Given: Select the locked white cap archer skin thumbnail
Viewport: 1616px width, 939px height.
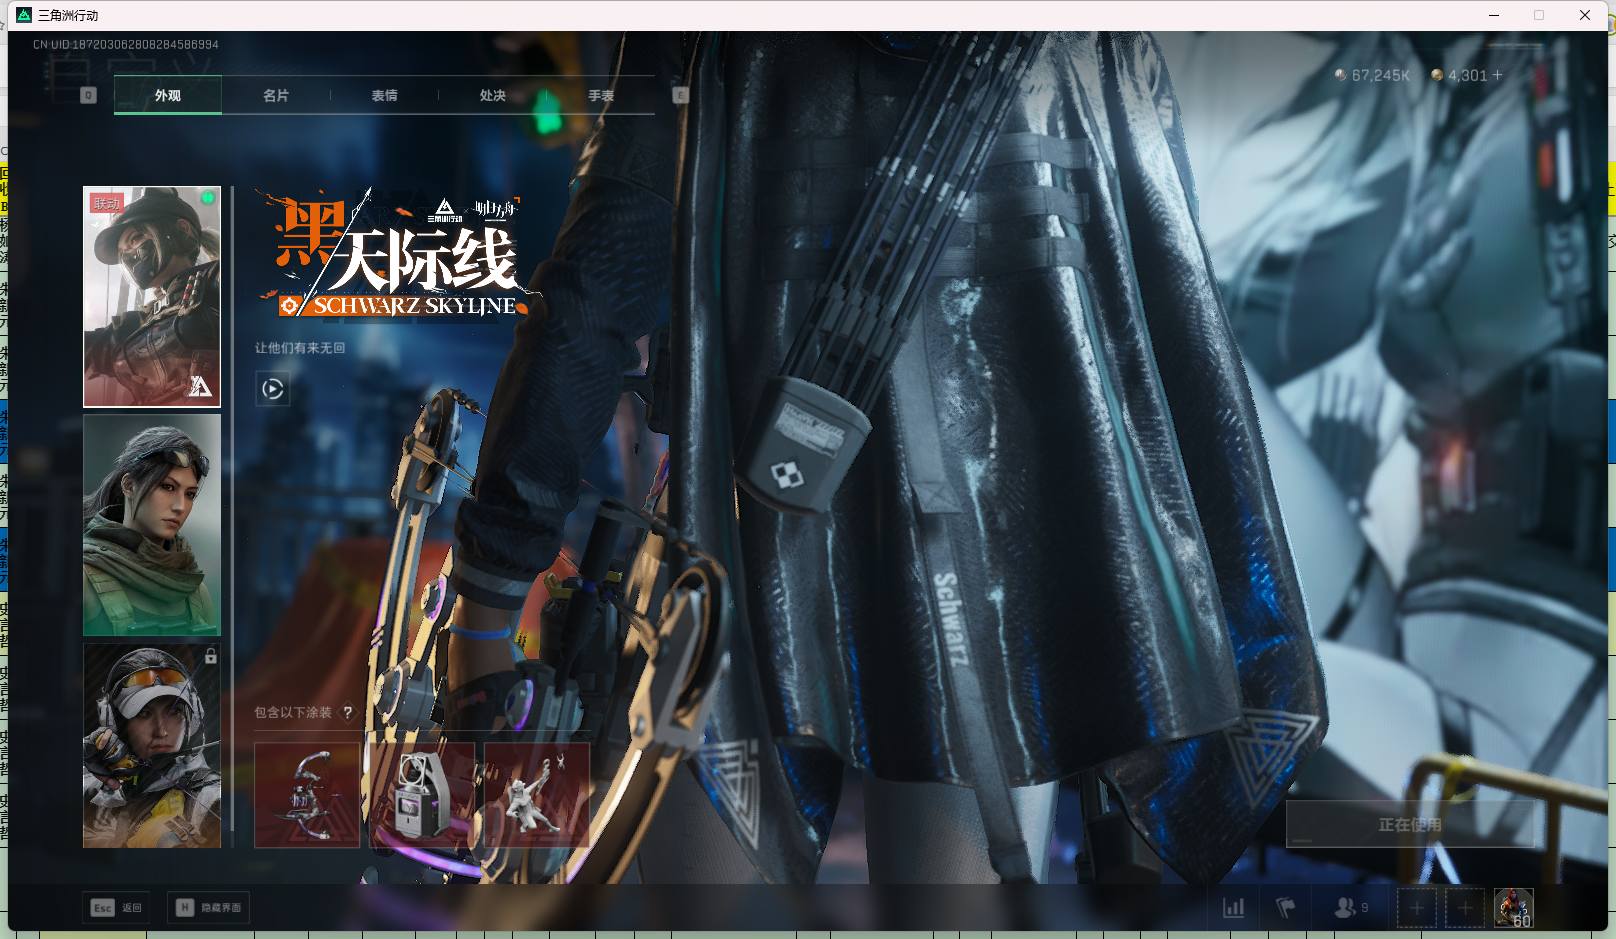Looking at the screenshot, I should pos(152,746).
